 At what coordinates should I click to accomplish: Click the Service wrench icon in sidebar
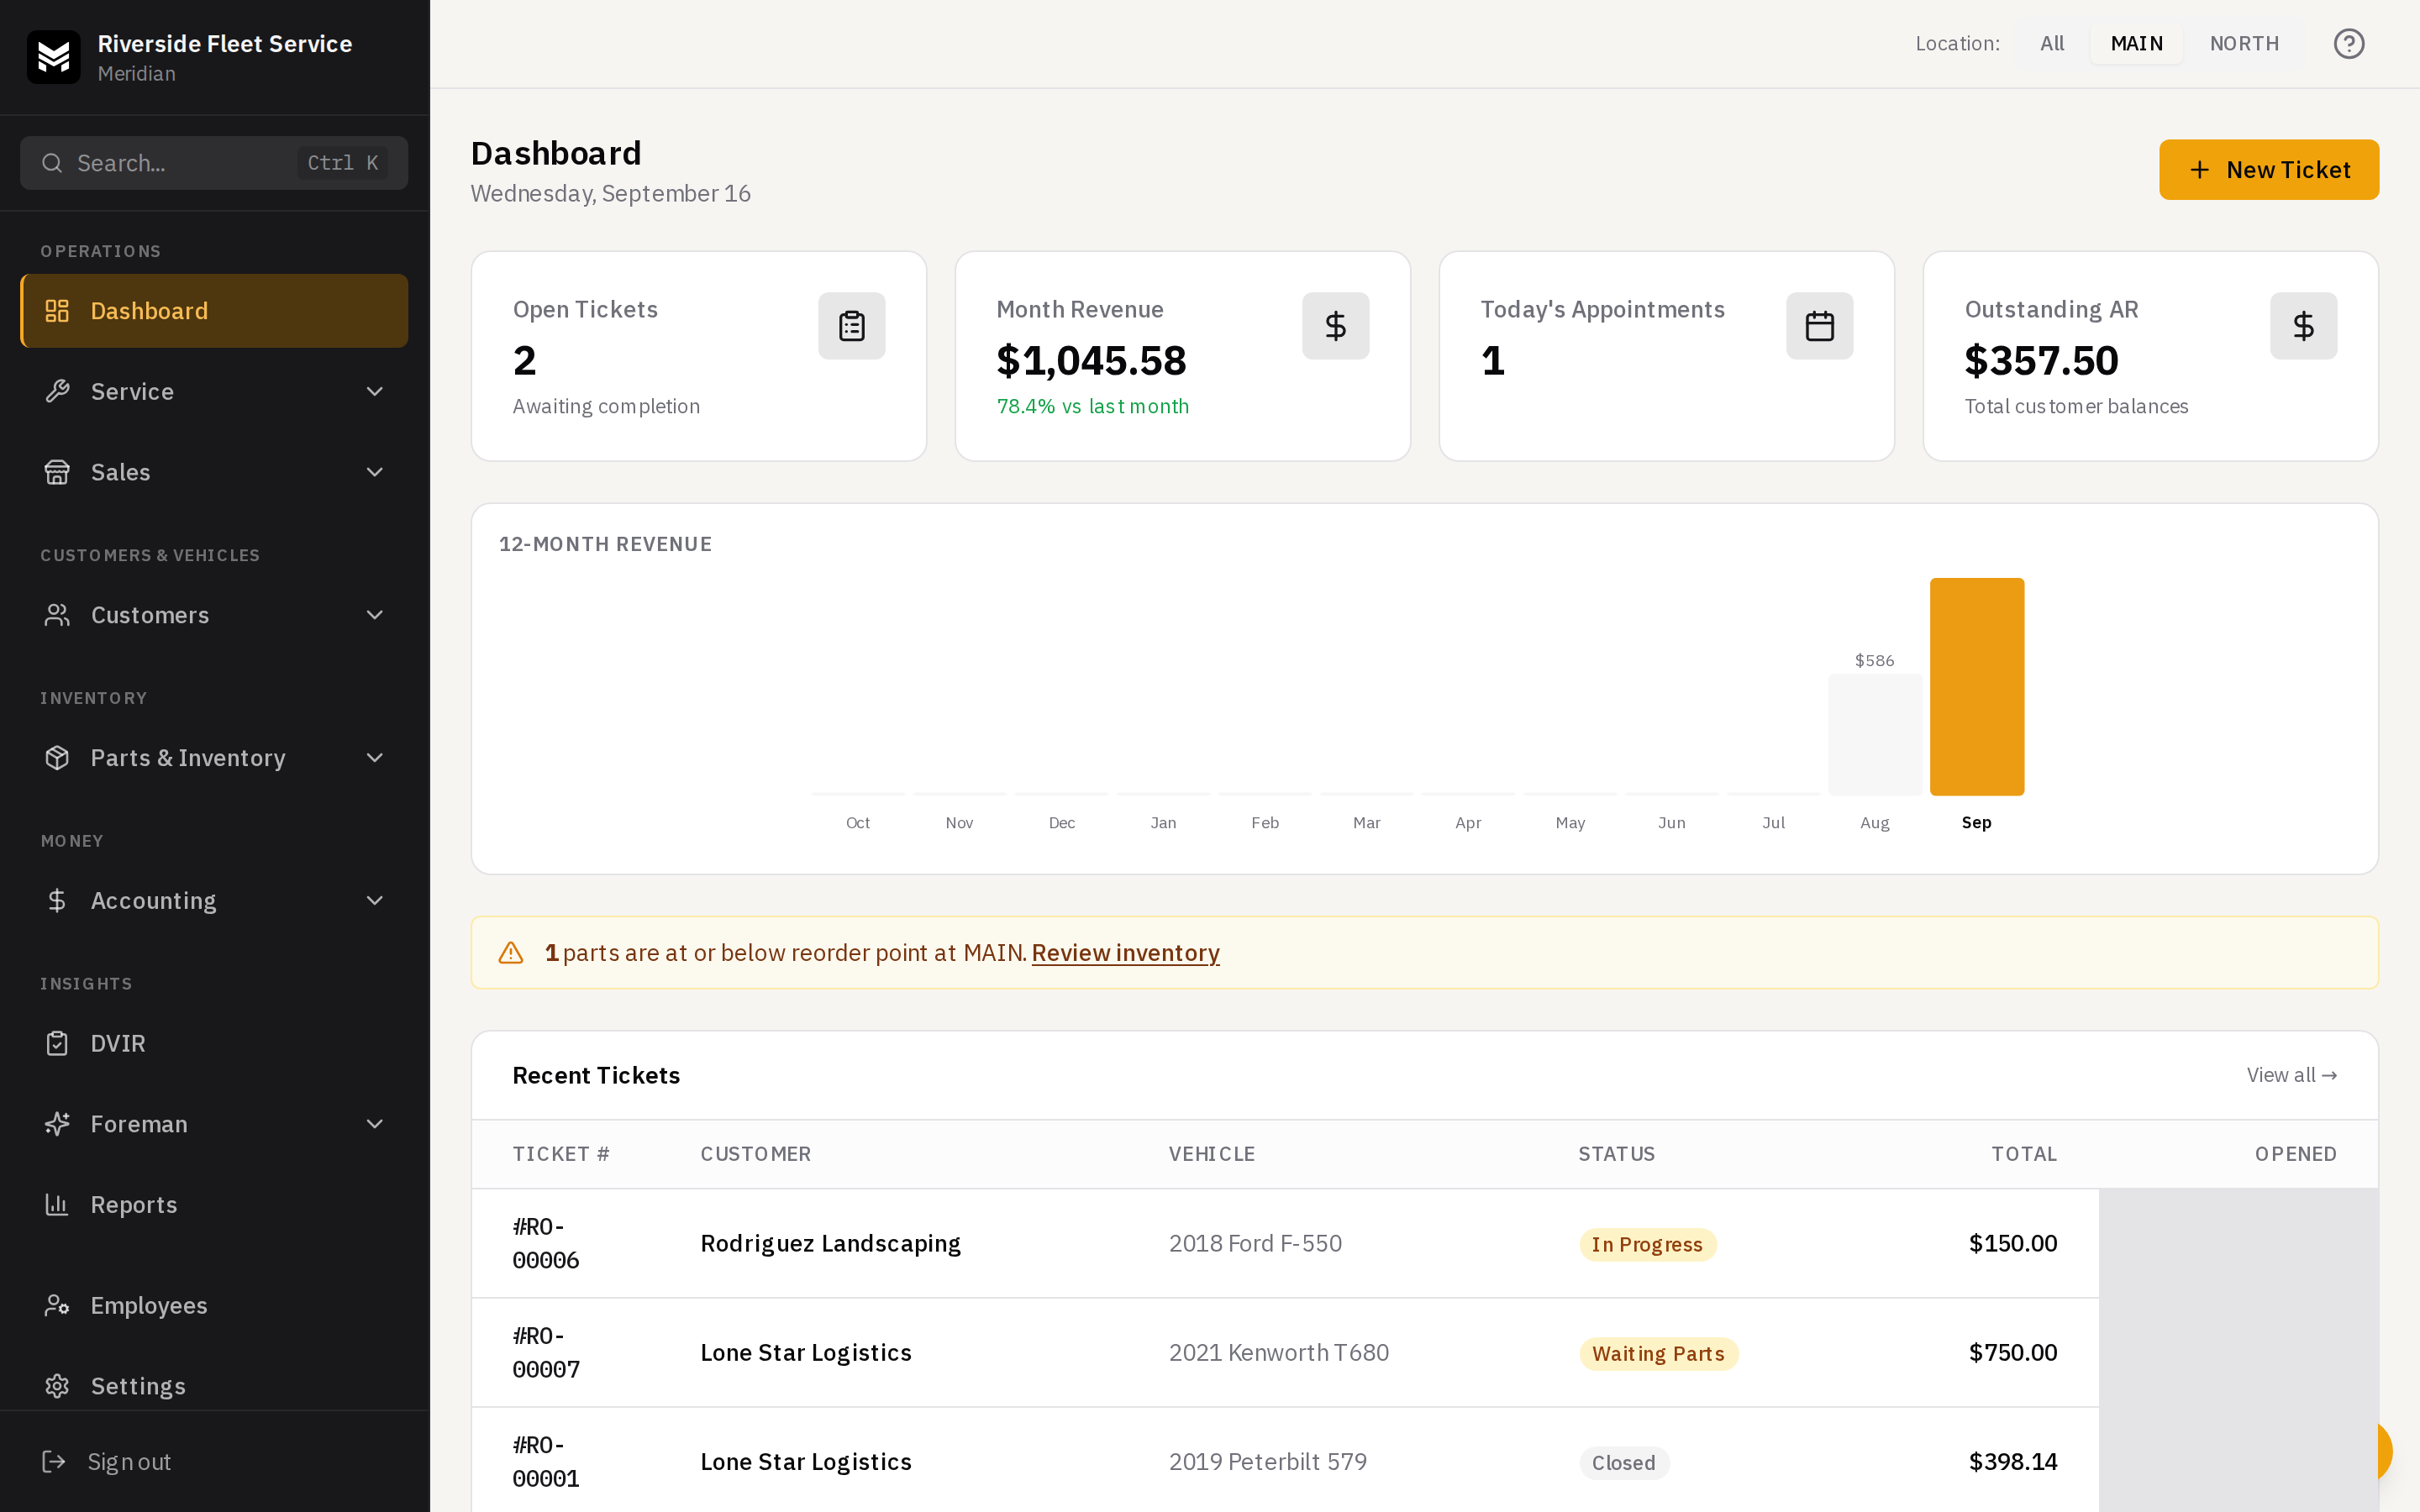(x=57, y=392)
